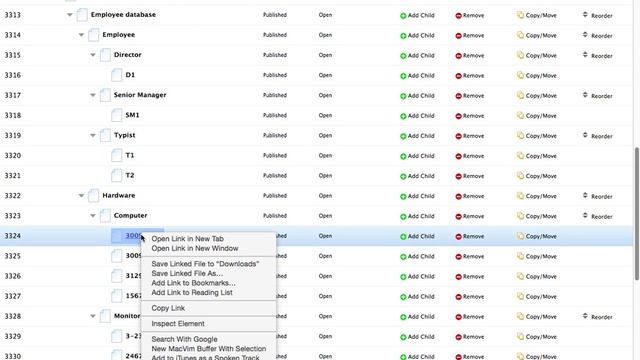The image size is (640, 360).
Task: Collapse the Monitor node arrow
Action: pos(93,316)
